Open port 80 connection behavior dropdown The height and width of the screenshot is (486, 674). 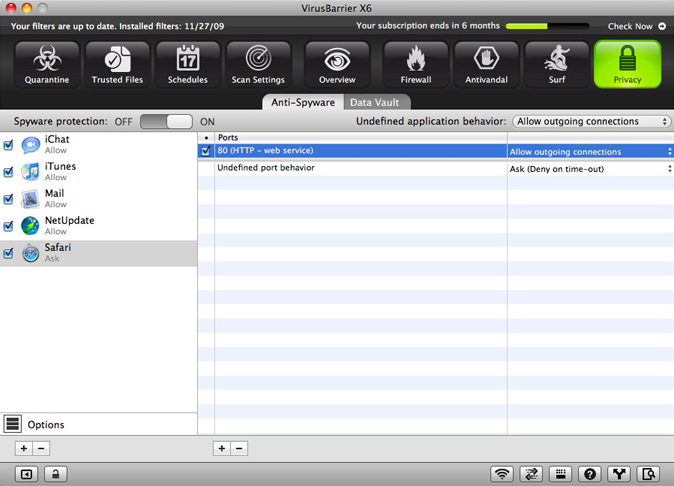tap(589, 151)
